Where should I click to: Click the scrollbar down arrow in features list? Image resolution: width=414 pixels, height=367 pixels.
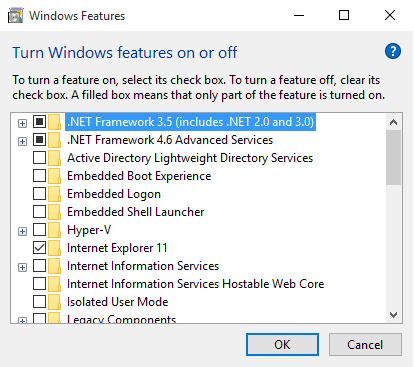[x=393, y=315]
